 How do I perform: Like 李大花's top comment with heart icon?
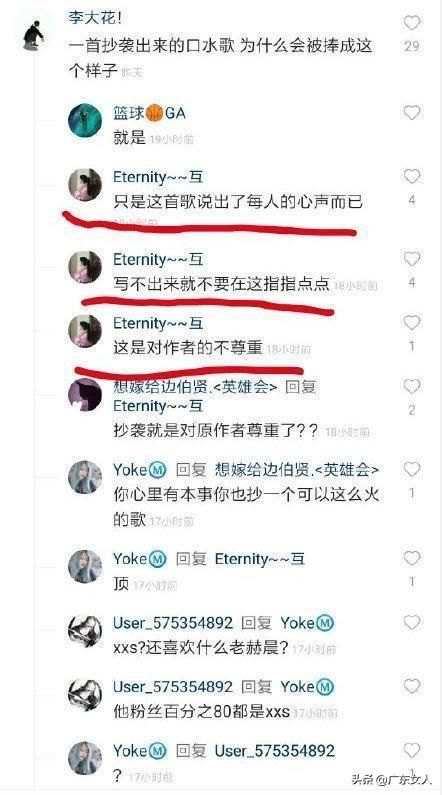(412, 23)
